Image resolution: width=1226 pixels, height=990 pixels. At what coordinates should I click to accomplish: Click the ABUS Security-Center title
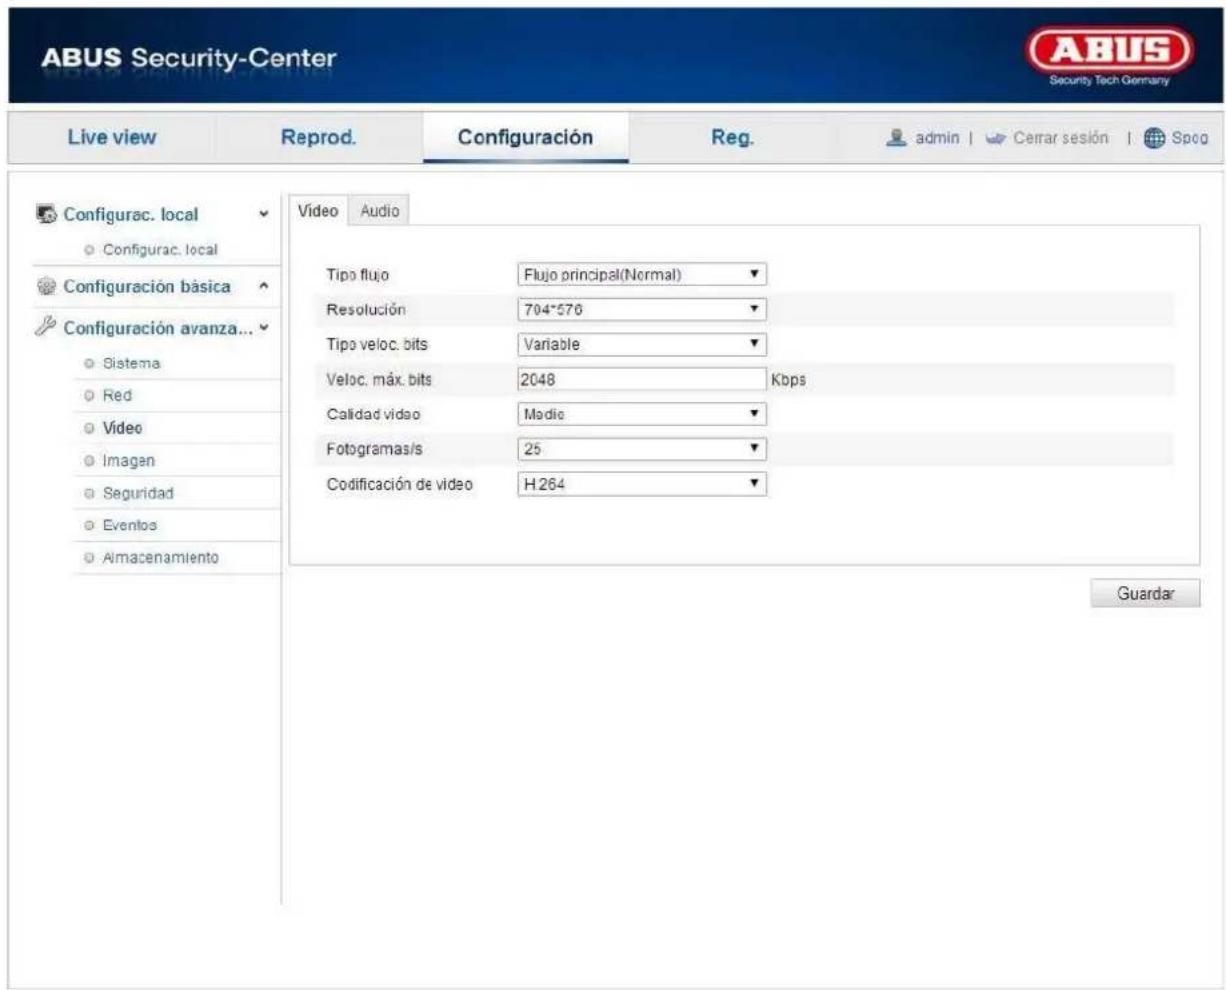coord(189,58)
